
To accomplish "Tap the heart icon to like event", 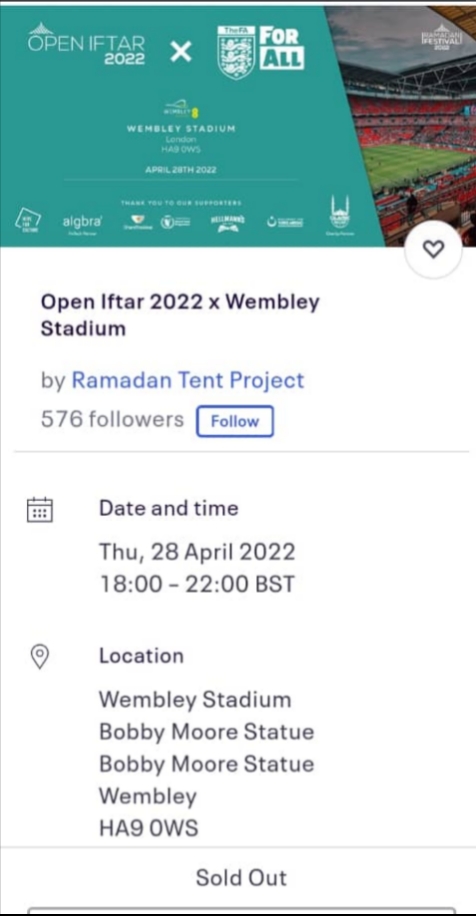I will (x=433, y=249).
